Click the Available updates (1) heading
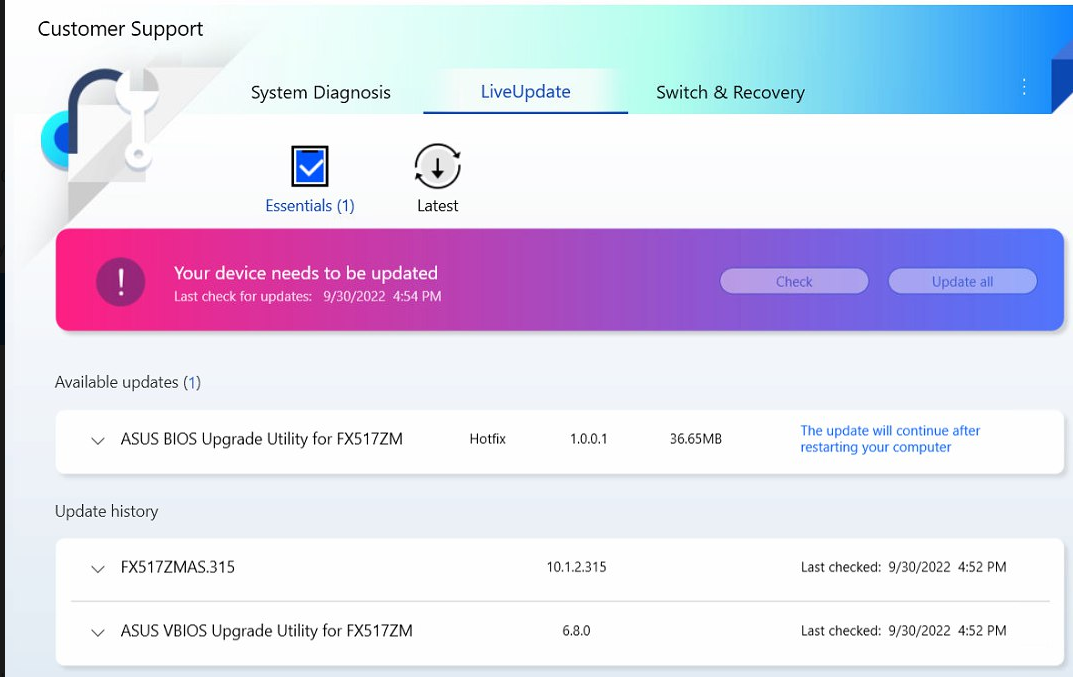Screen dimensions: 1073x677 (x=128, y=382)
